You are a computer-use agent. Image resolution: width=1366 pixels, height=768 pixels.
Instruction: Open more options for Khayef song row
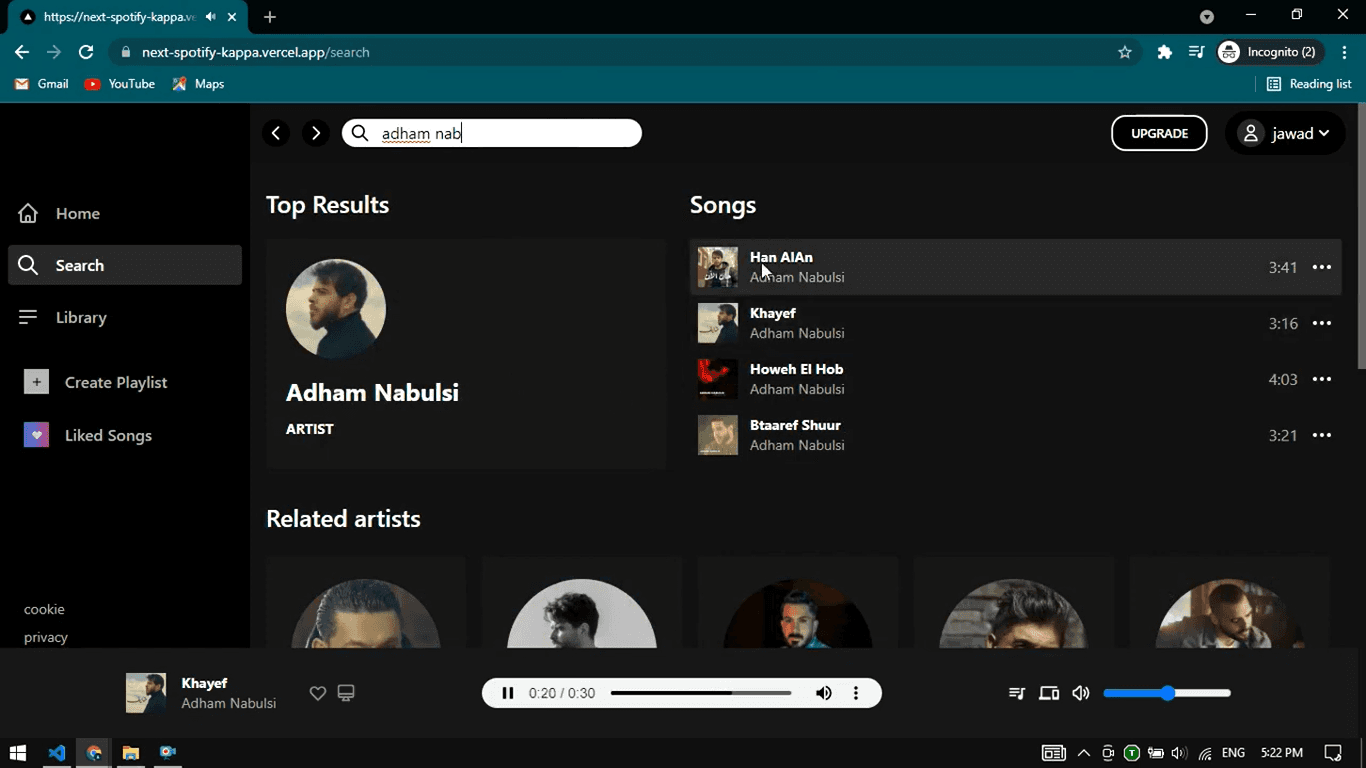coord(1322,323)
